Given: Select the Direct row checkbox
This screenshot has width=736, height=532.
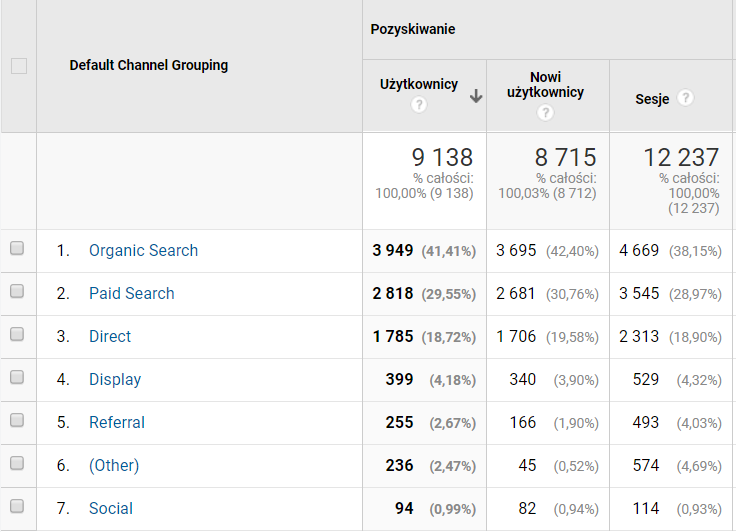Looking at the screenshot, I should [17, 335].
